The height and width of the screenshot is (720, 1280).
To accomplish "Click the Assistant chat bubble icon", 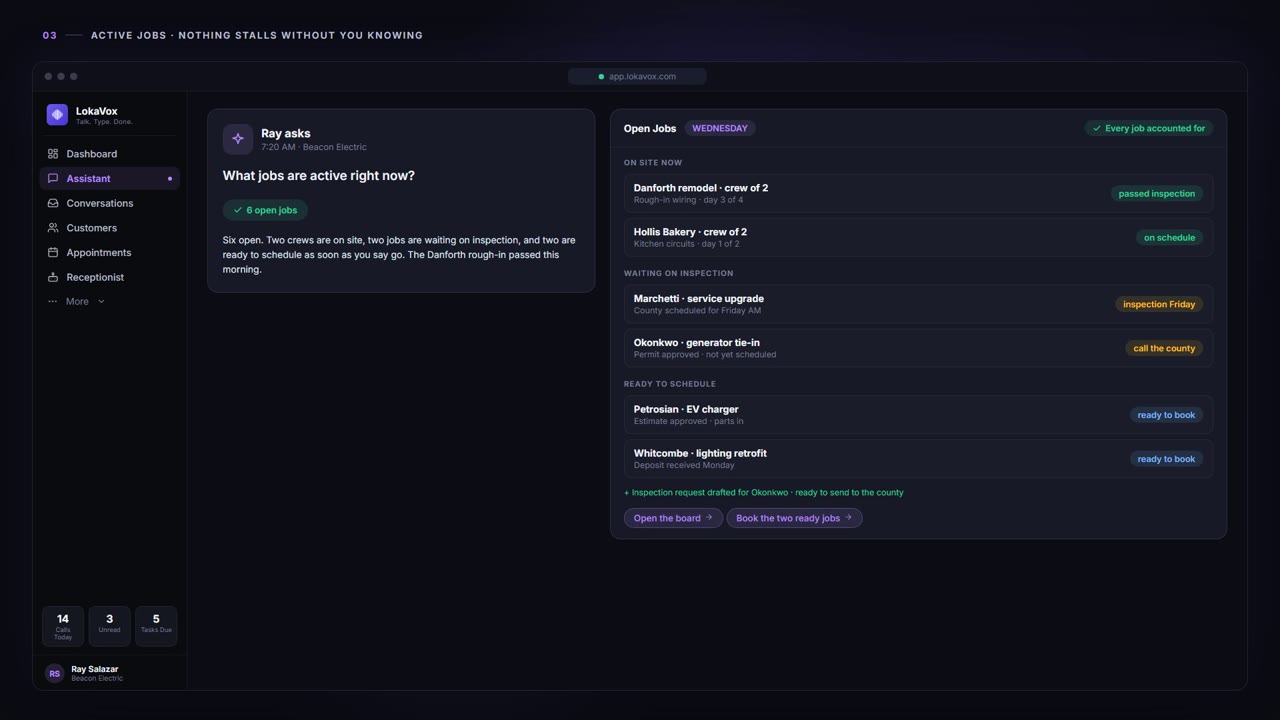I will coord(53,178).
